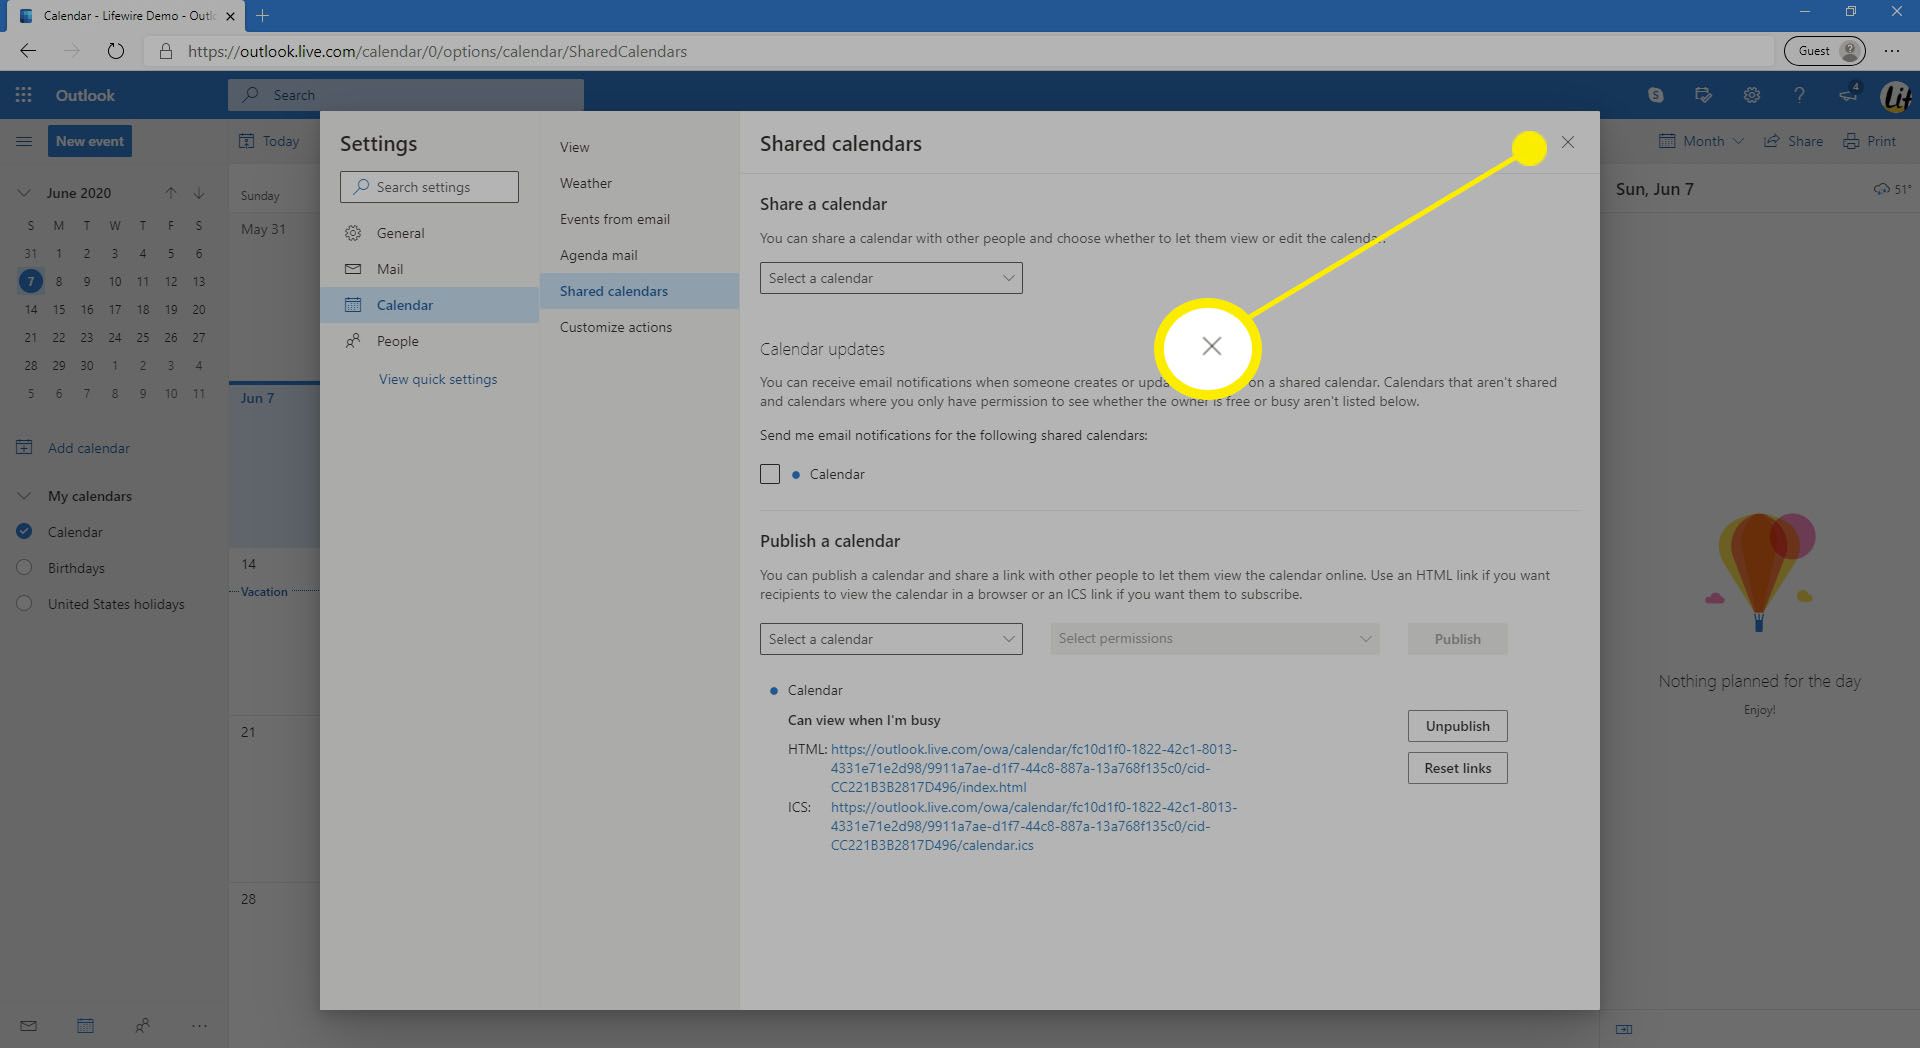The height and width of the screenshot is (1048, 1920).
Task: Open Skype from the Outlook header
Action: click(1656, 95)
